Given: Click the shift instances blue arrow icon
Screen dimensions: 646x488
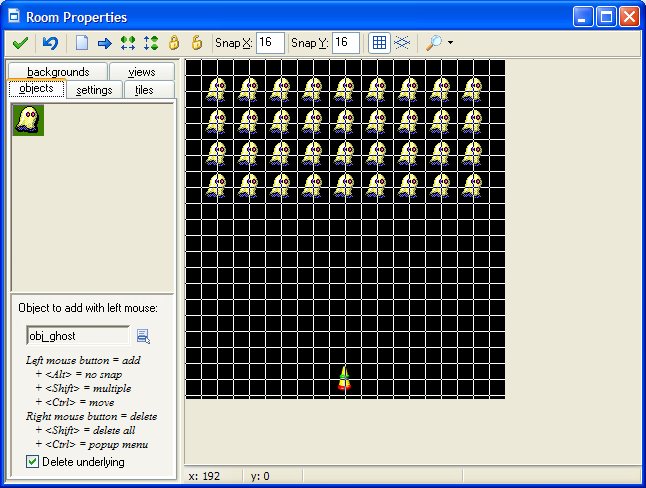Looking at the screenshot, I should click(x=104, y=43).
